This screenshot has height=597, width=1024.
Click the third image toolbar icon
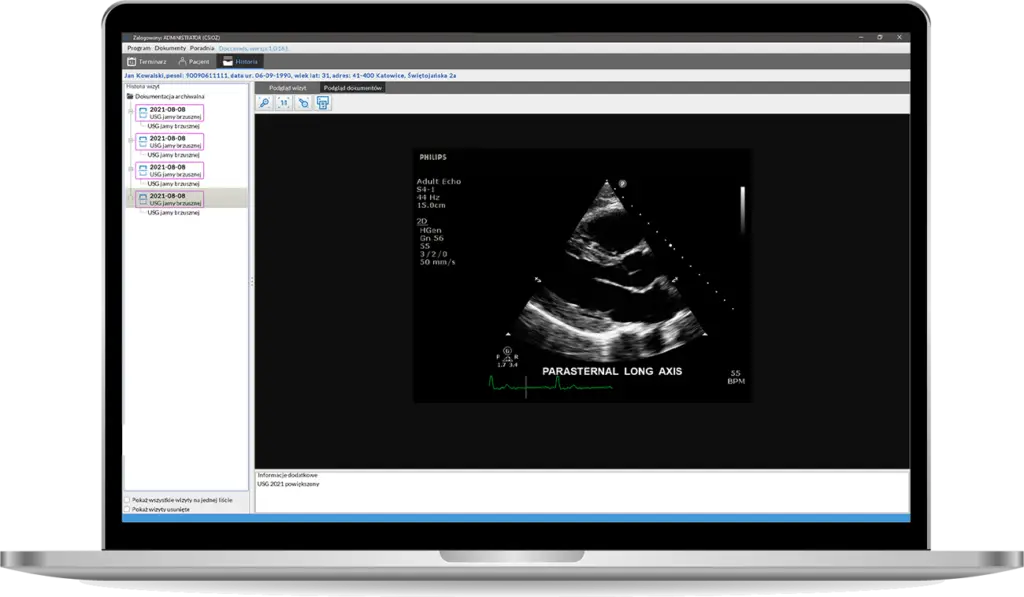click(304, 103)
